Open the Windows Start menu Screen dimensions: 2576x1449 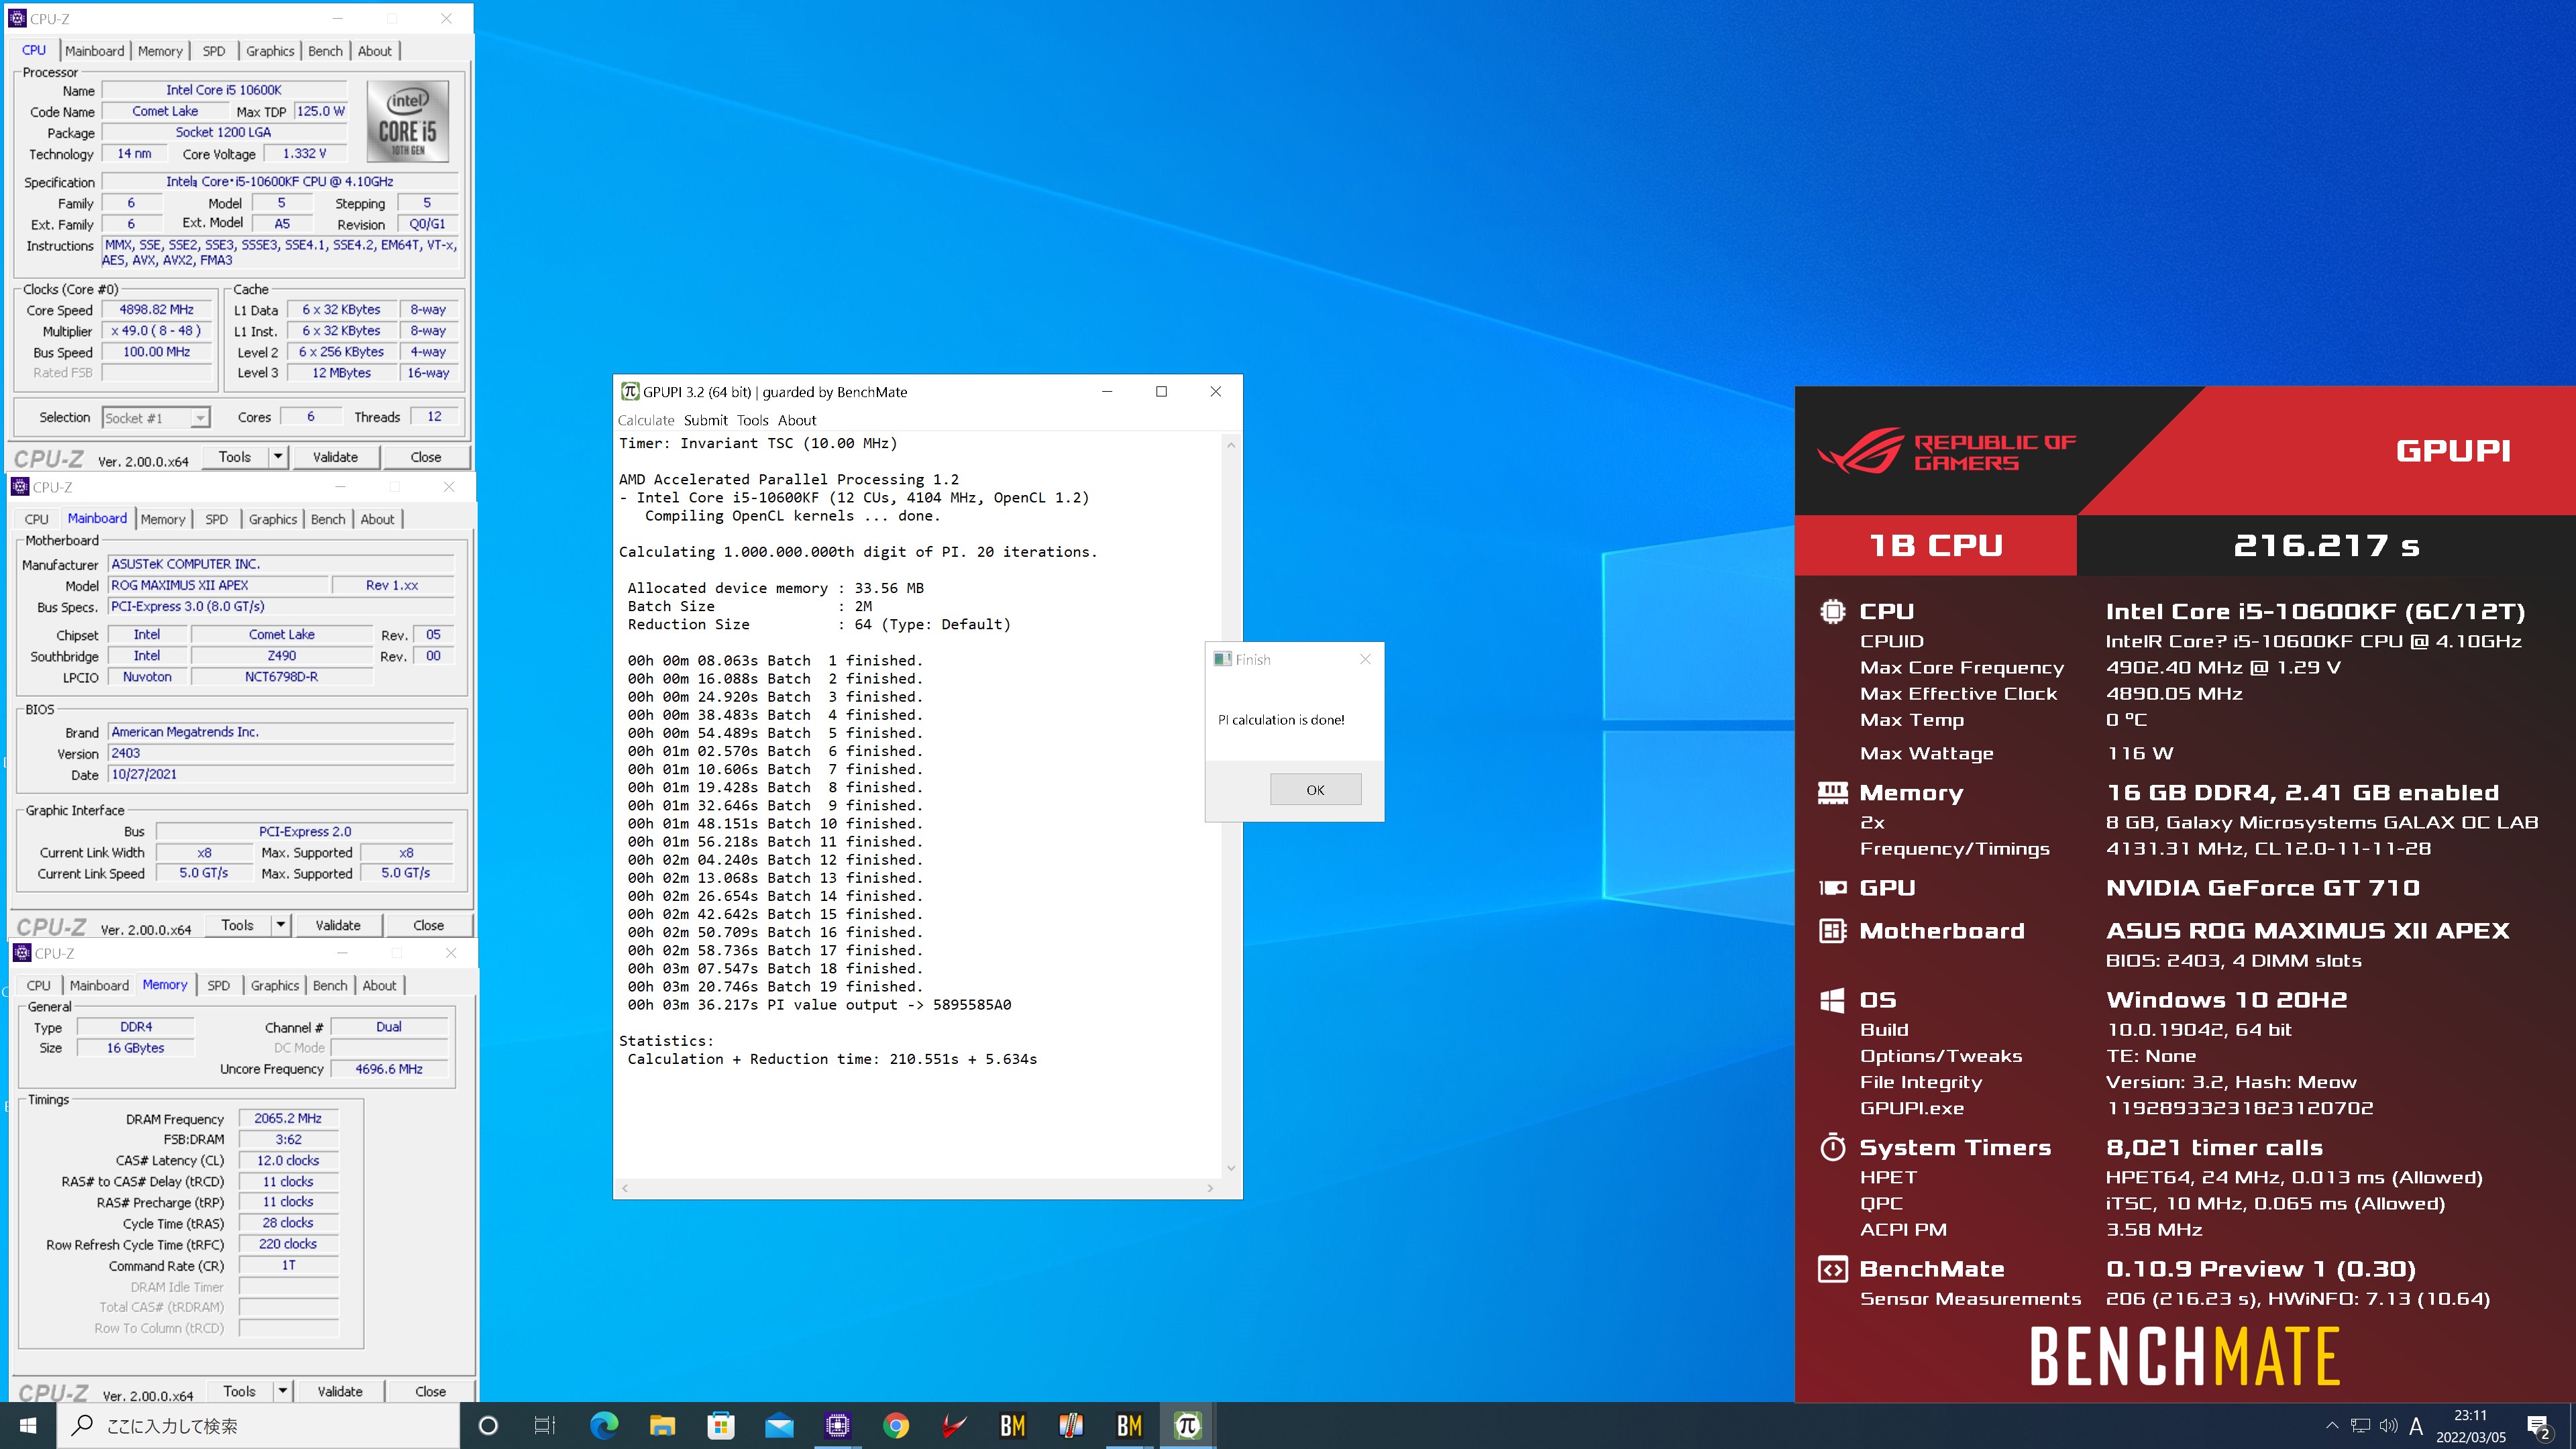(28, 1425)
